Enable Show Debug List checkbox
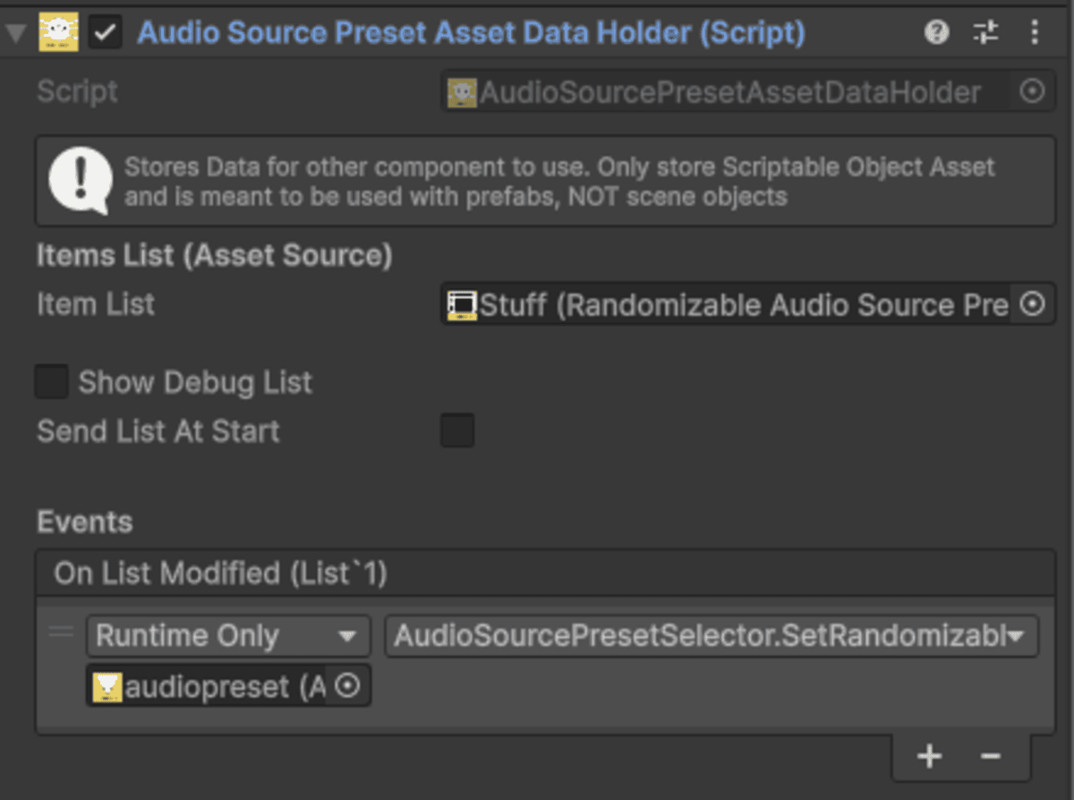1074x800 pixels. pyautogui.click(x=51, y=382)
